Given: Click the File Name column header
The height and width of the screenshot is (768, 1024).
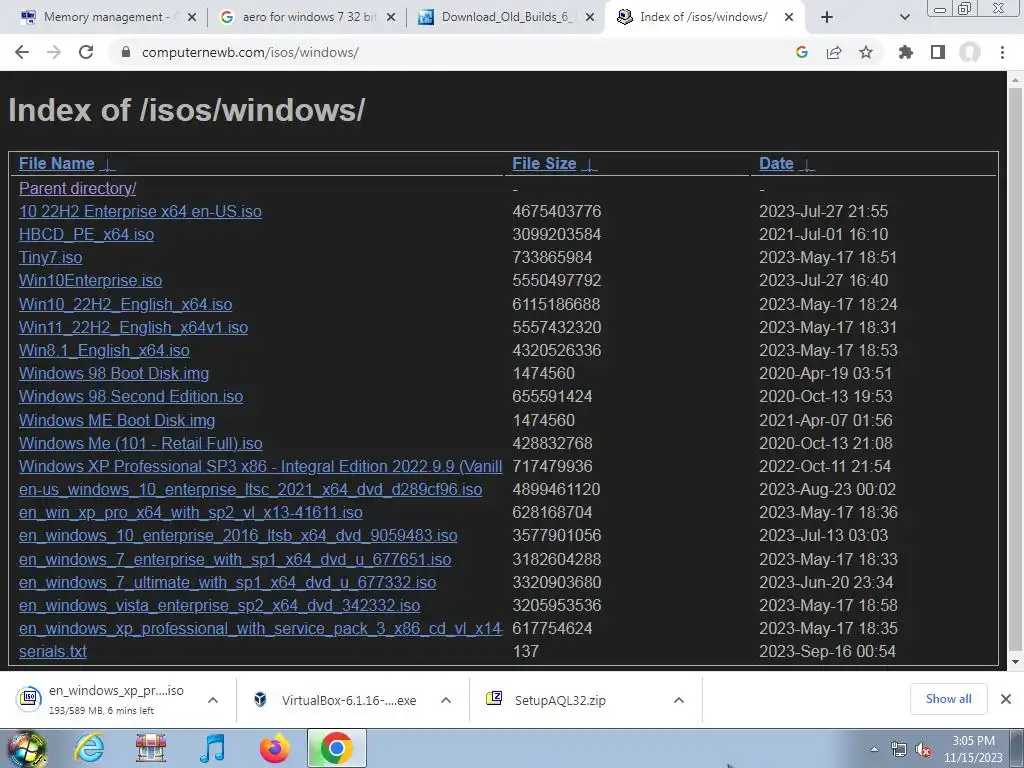Looking at the screenshot, I should 57,163.
